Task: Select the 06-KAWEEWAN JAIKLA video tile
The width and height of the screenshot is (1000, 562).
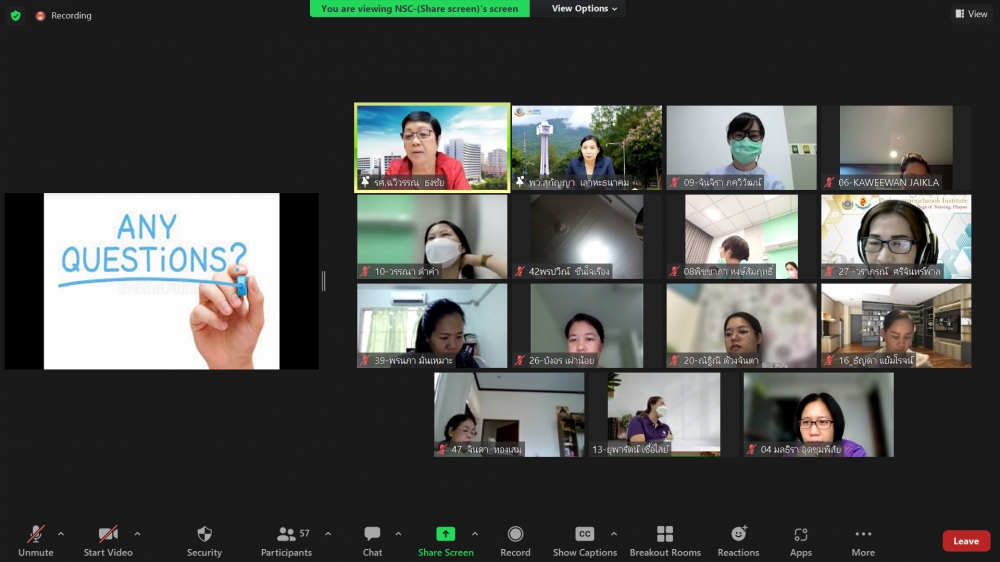Action: (895, 148)
